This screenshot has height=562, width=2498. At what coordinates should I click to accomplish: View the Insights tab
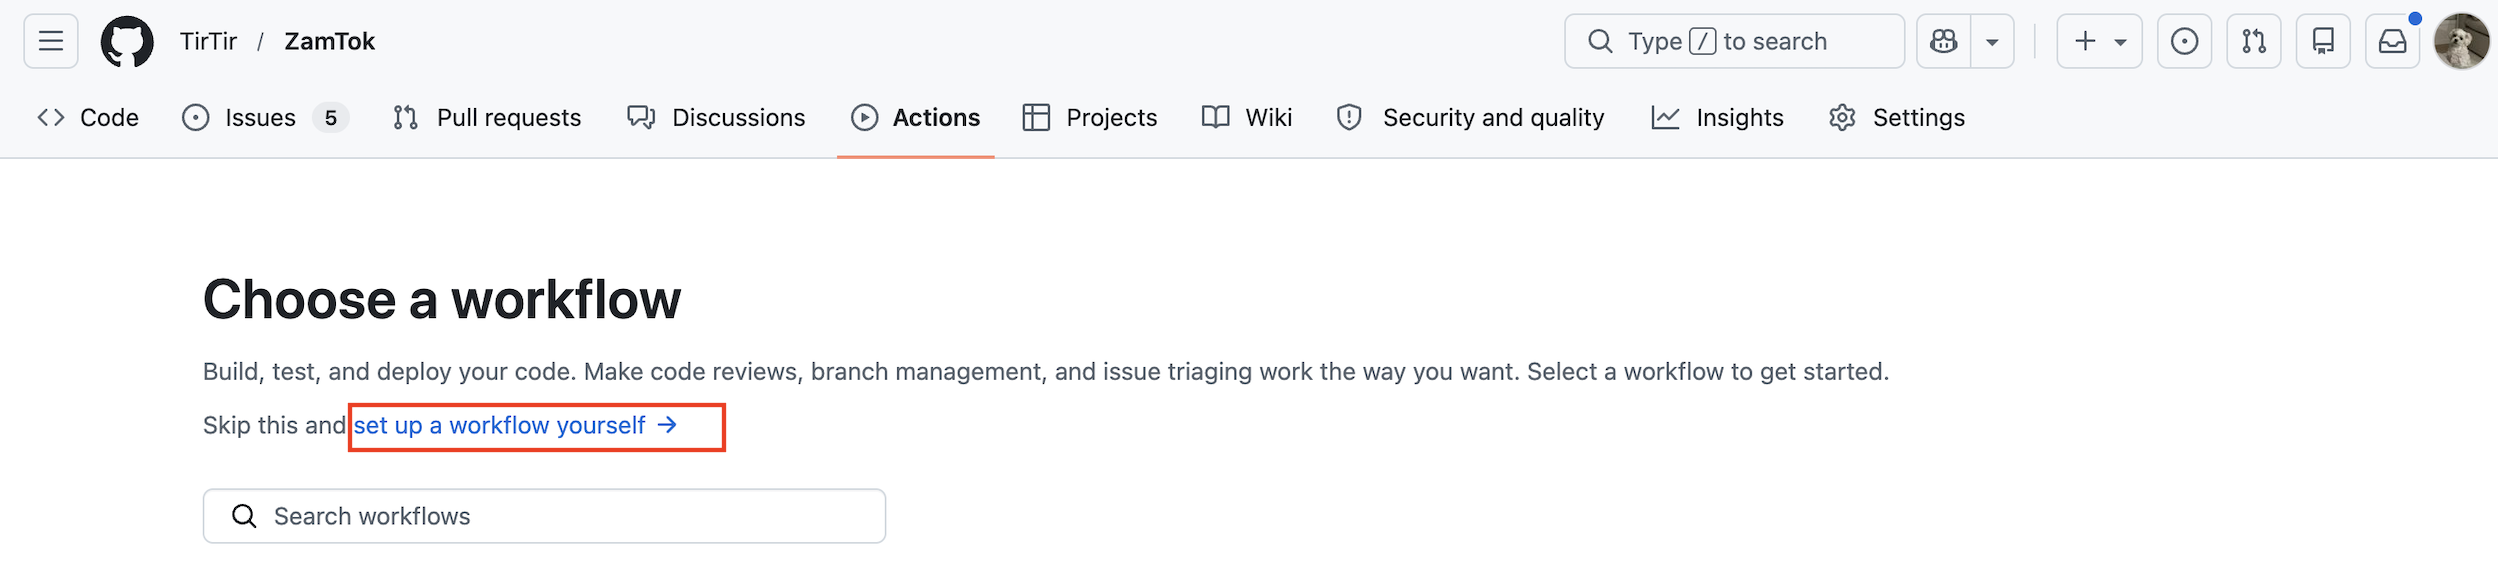point(1717,118)
